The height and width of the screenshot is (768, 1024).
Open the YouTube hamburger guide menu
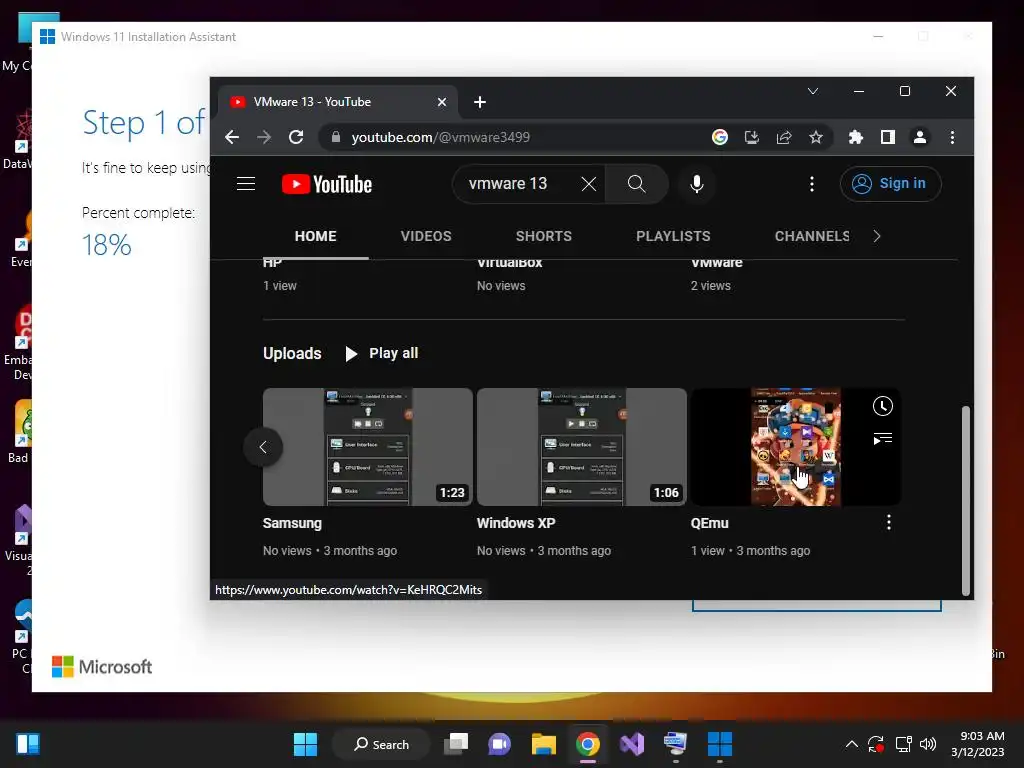tap(246, 184)
